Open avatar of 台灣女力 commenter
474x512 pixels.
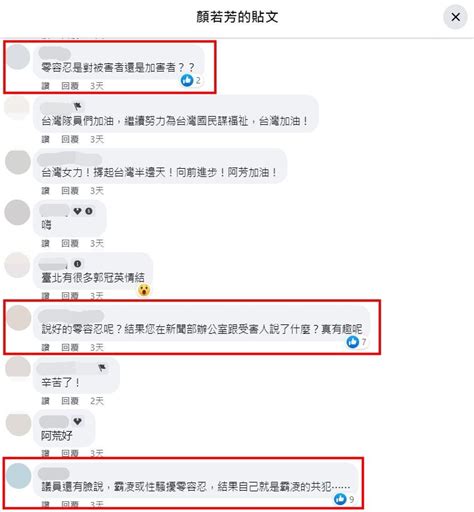[x=18, y=162]
